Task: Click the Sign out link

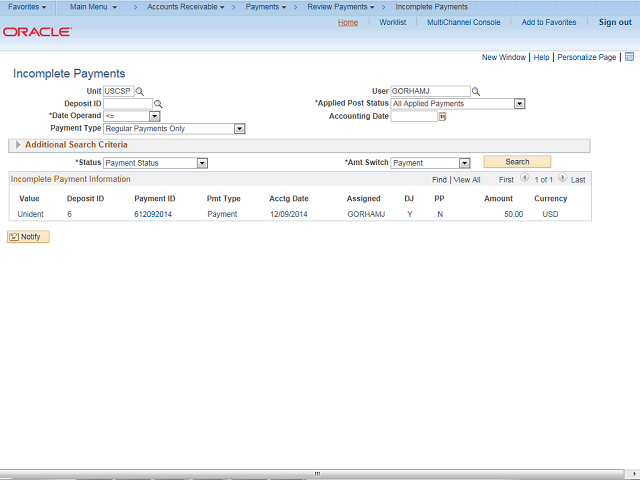Action: point(615,22)
